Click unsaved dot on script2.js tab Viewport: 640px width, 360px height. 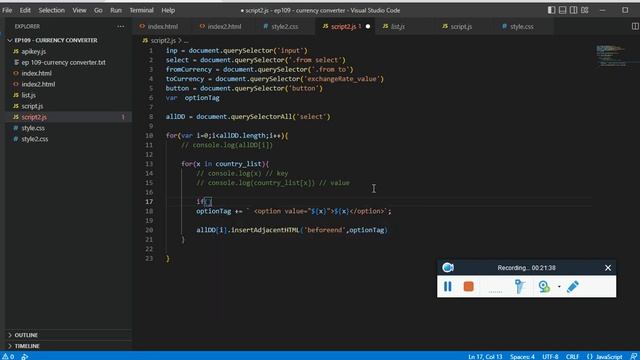(x=368, y=27)
